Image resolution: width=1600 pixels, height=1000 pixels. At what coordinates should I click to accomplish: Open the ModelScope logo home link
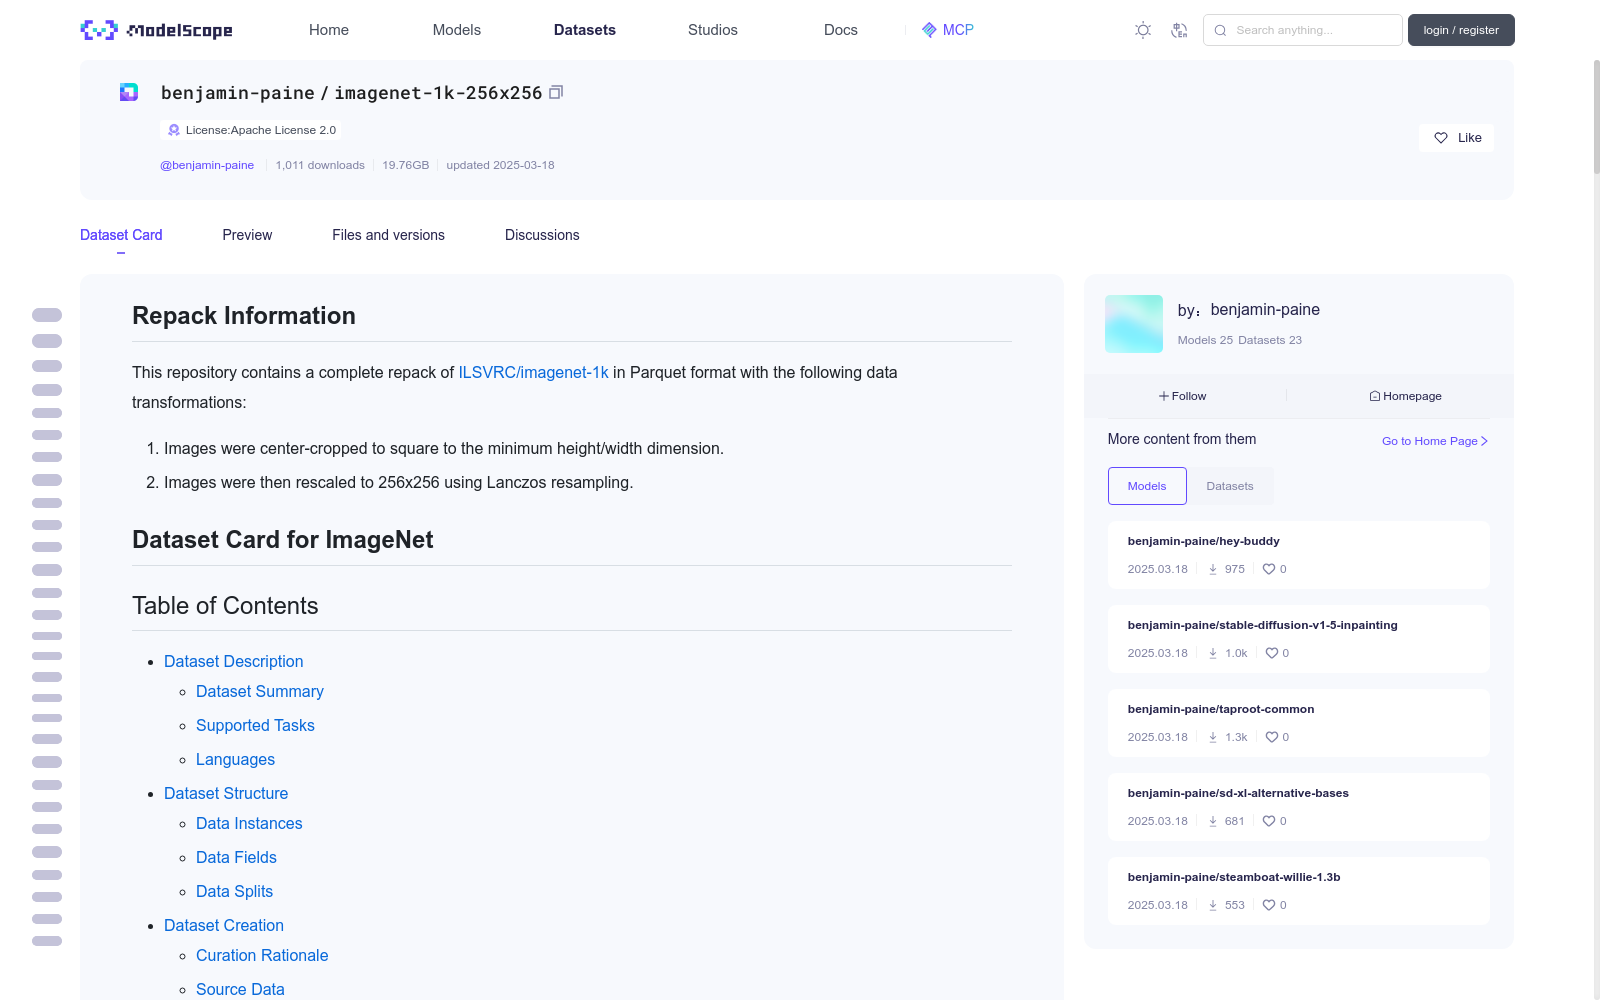pos(156,30)
